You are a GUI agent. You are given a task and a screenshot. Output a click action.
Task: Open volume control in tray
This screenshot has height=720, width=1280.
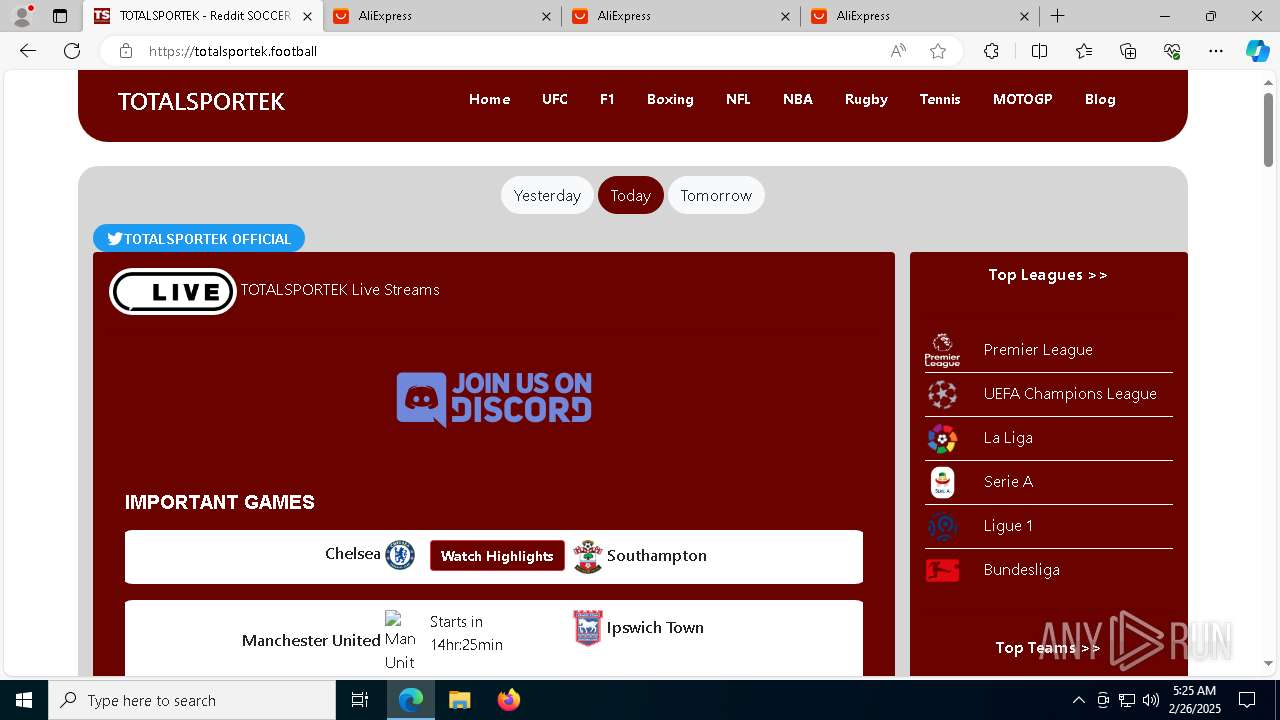(1150, 700)
